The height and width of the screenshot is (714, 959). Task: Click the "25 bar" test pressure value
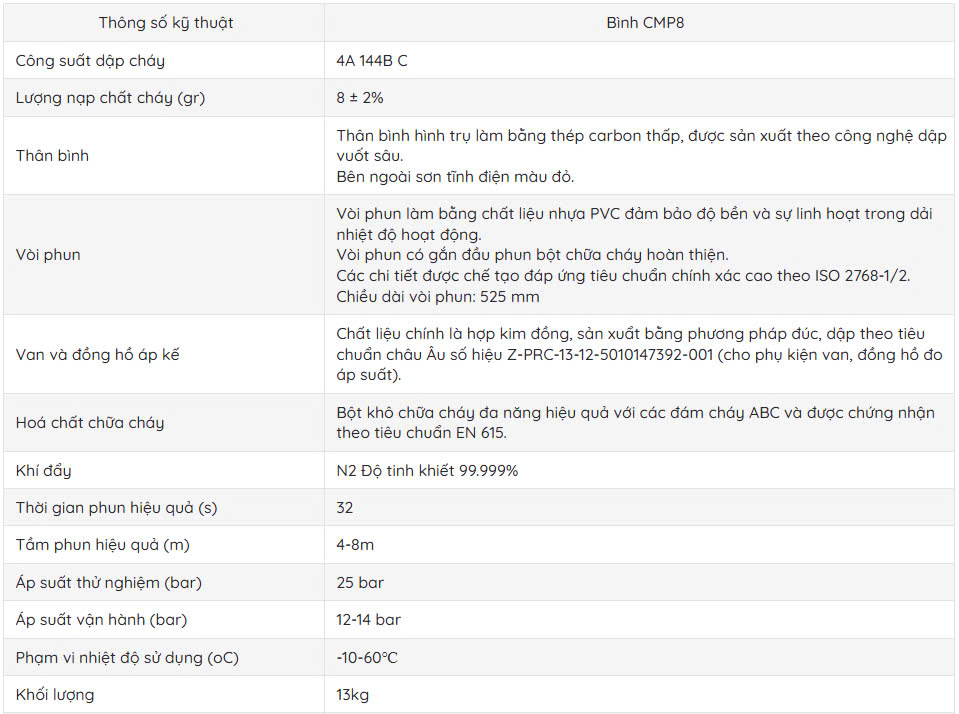point(360,583)
